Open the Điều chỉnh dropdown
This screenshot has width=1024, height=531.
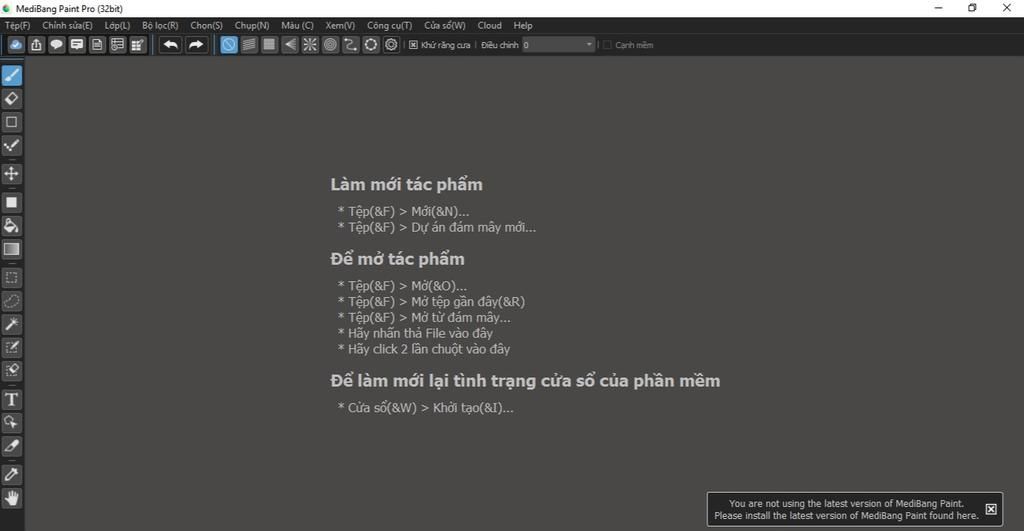coord(558,44)
